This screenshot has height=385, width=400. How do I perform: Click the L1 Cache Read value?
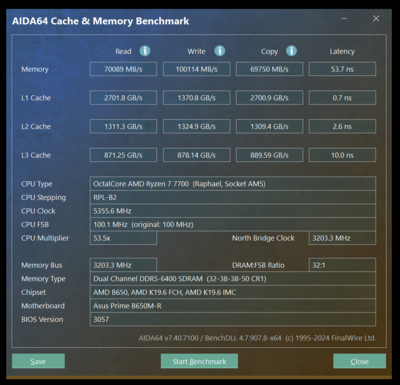click(123, 98)
